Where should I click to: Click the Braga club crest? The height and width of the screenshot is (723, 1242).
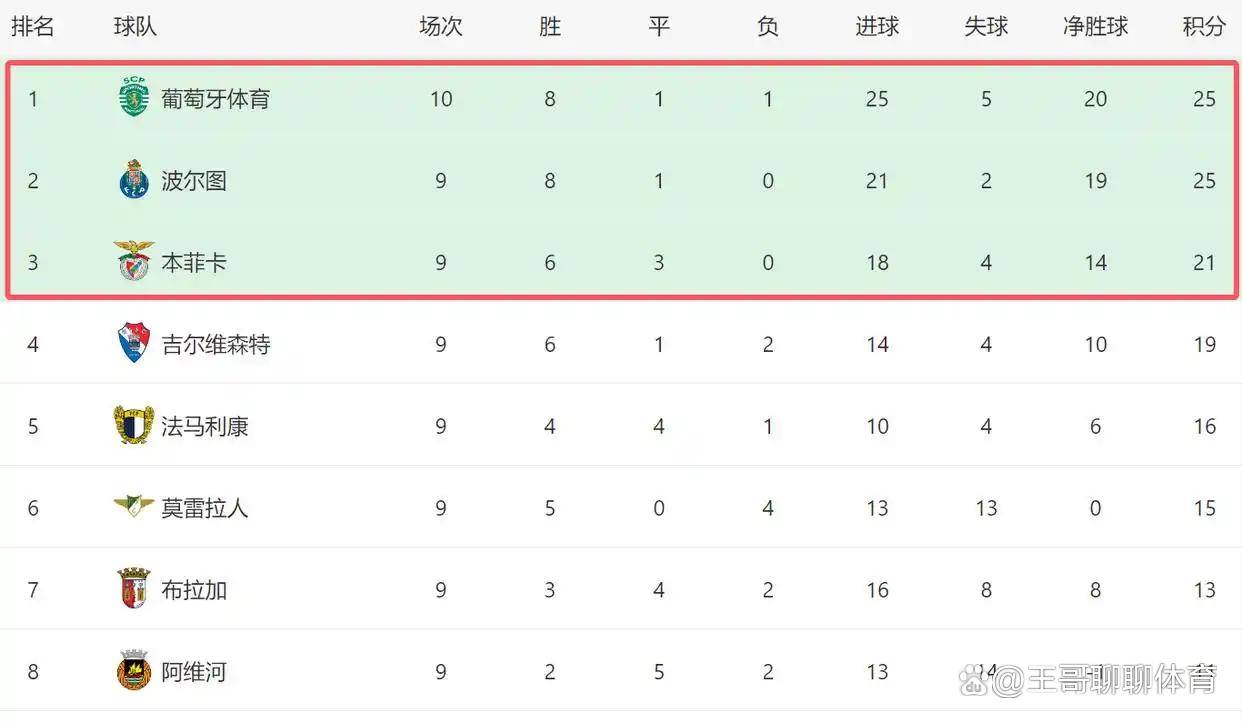133,589
